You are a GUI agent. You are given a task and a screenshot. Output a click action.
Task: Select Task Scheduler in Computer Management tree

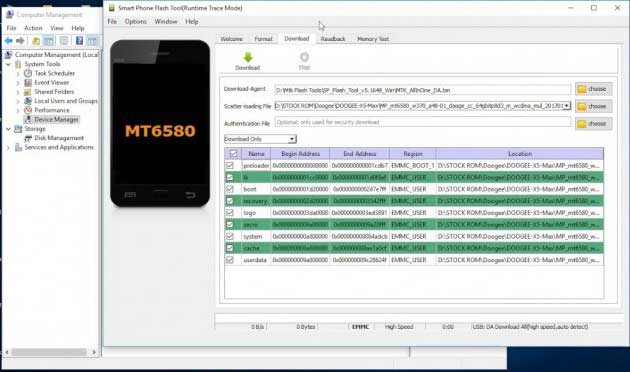point(54,73)
